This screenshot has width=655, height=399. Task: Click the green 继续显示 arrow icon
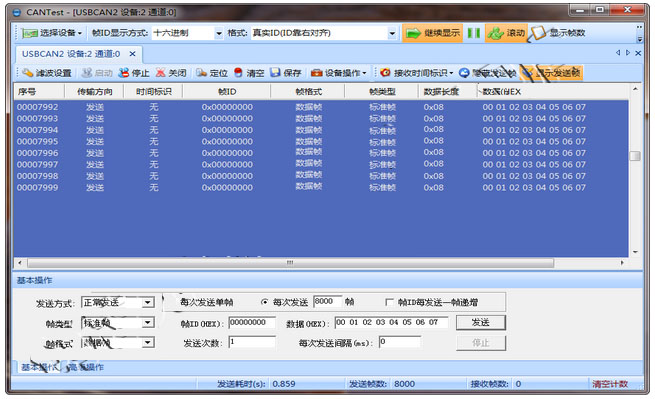(x=413, y=33)
